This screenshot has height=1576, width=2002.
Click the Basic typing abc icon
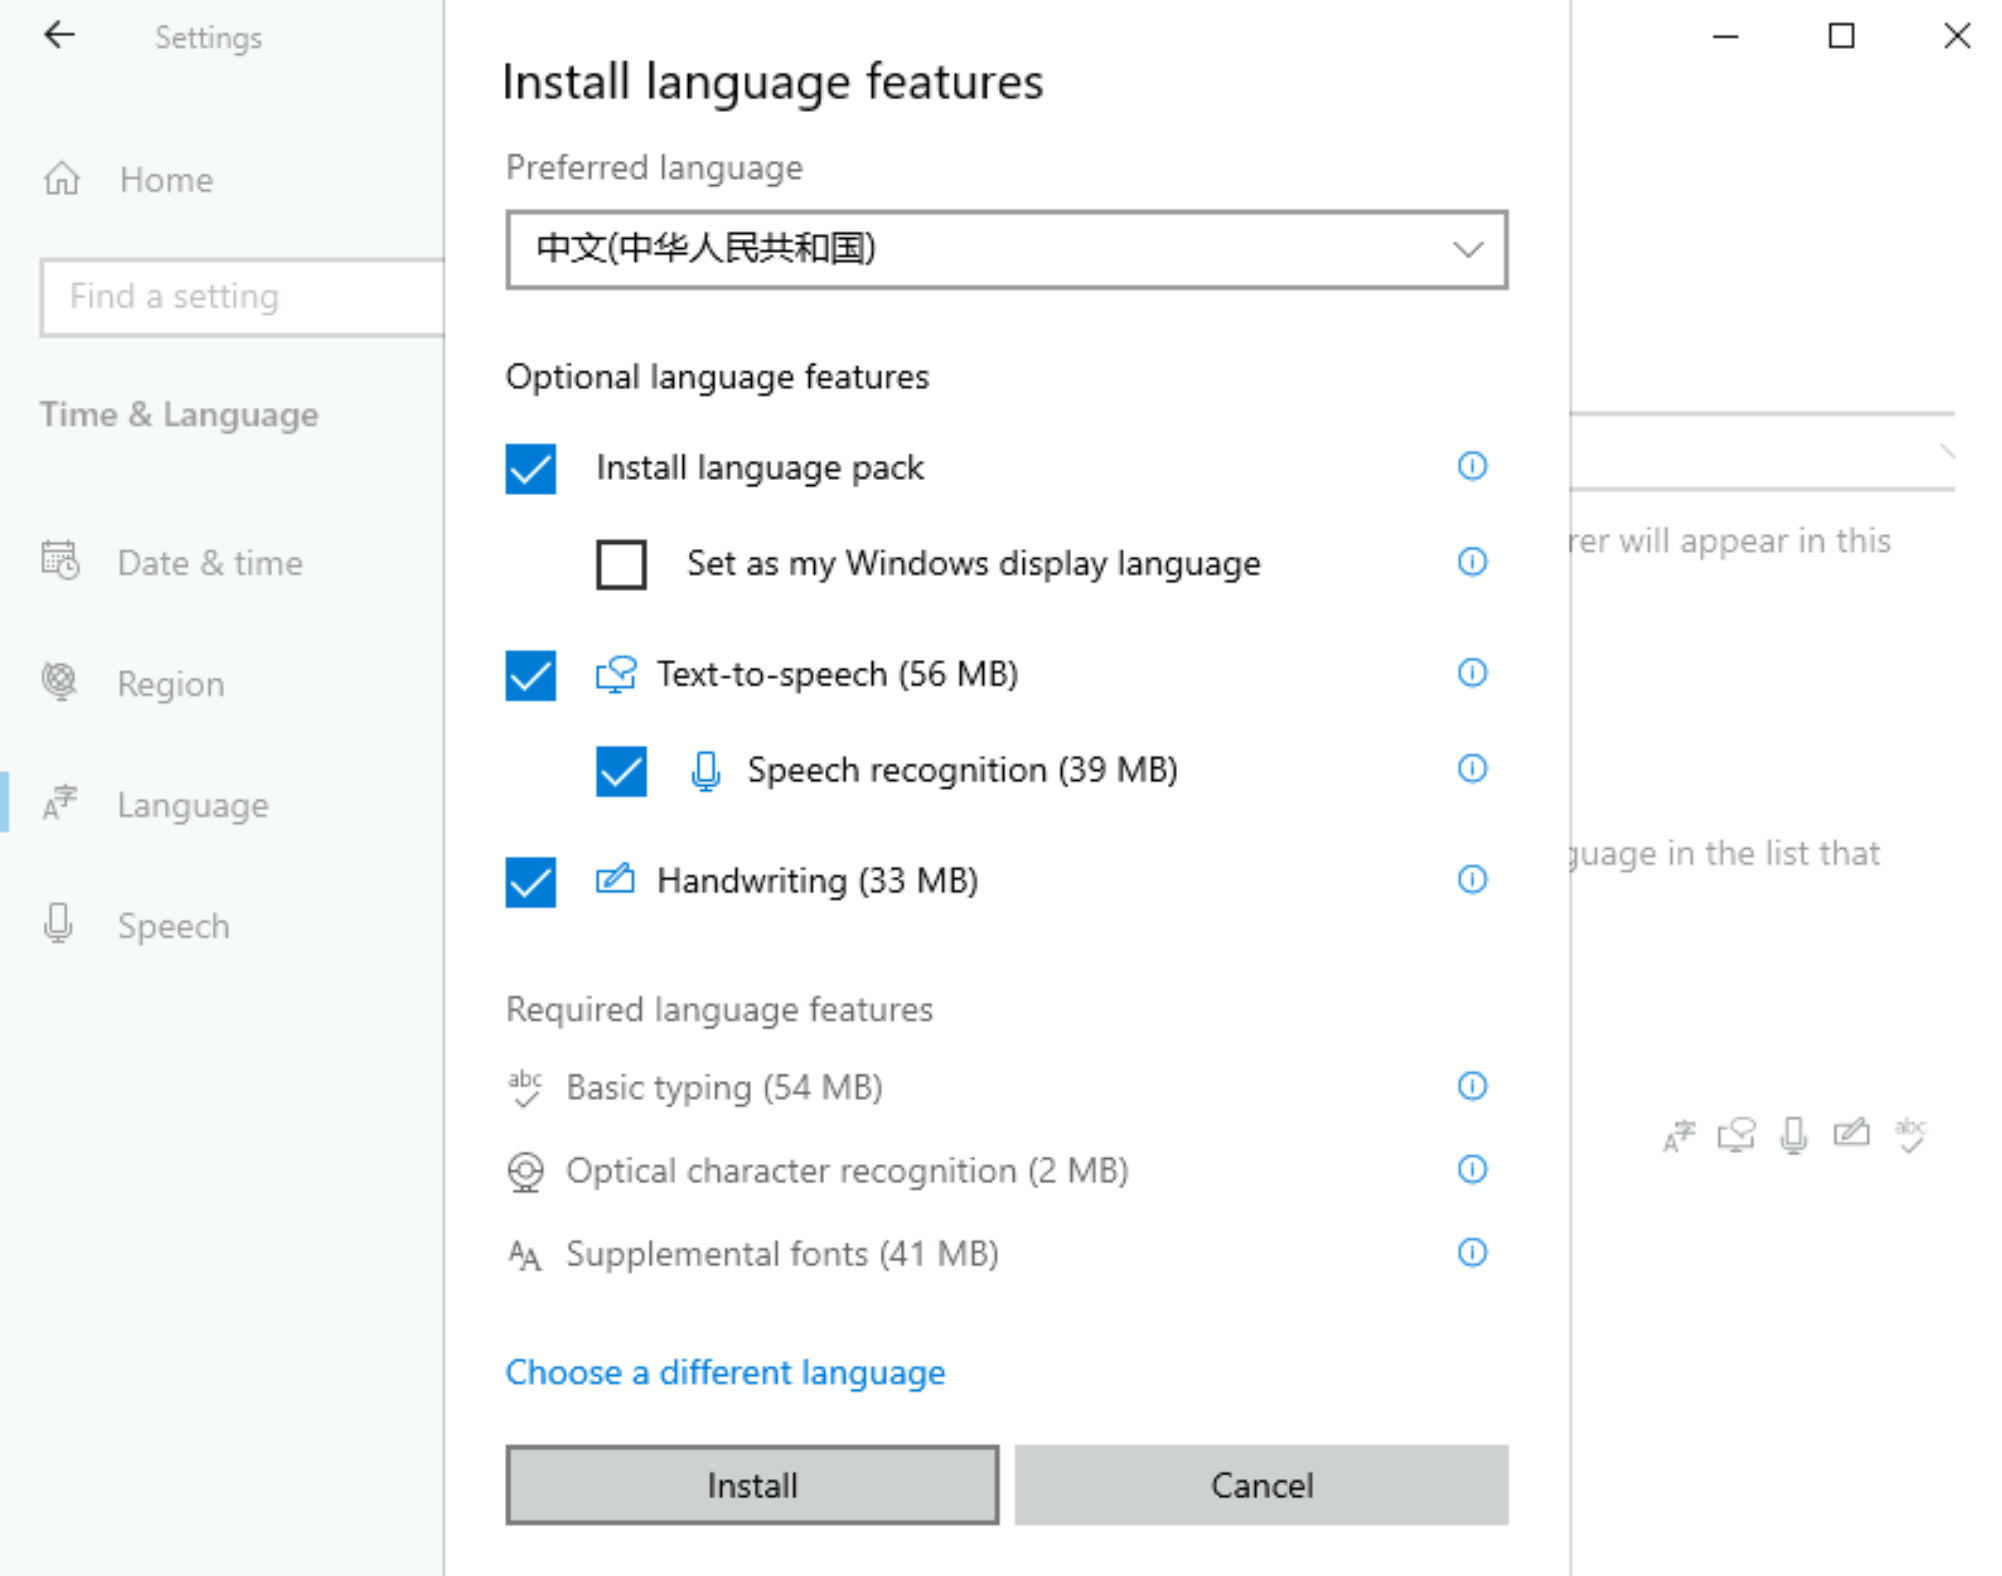525,1088
